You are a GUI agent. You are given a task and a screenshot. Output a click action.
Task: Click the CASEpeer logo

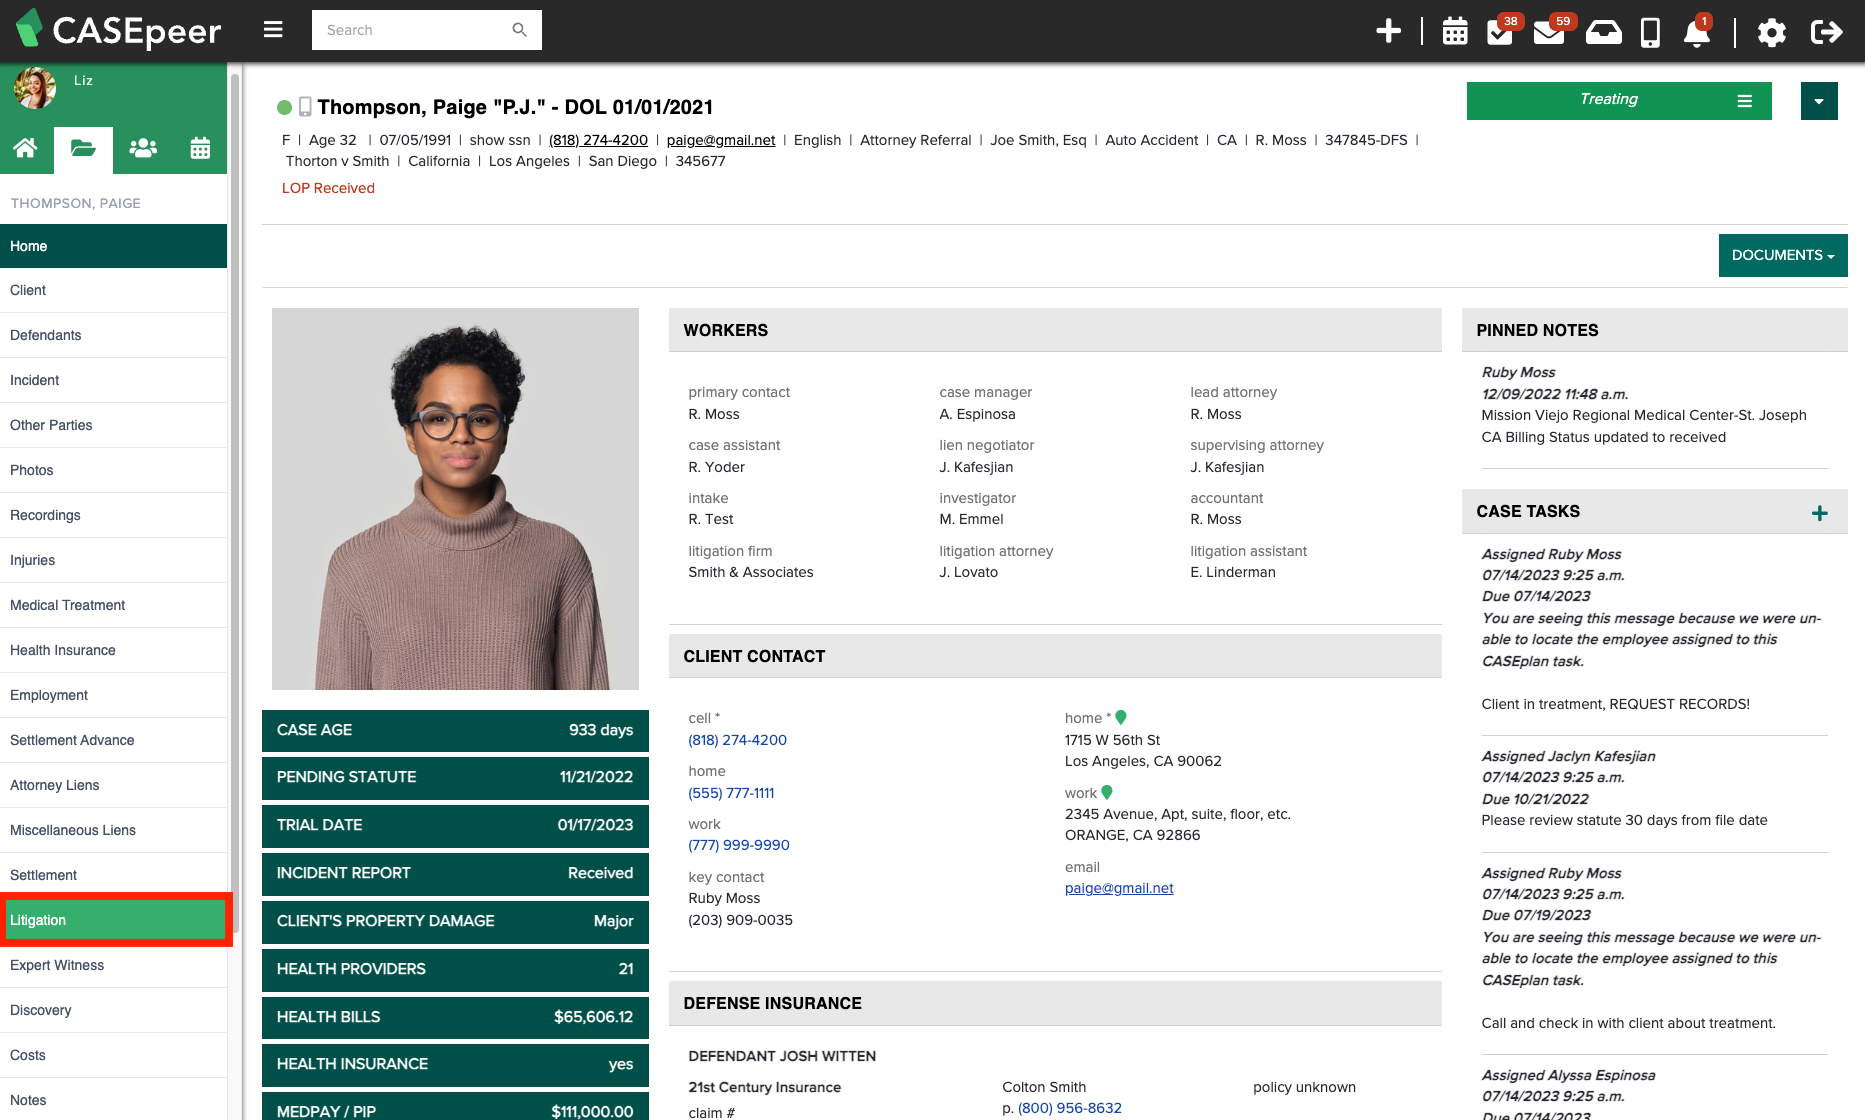click(119, 30)
